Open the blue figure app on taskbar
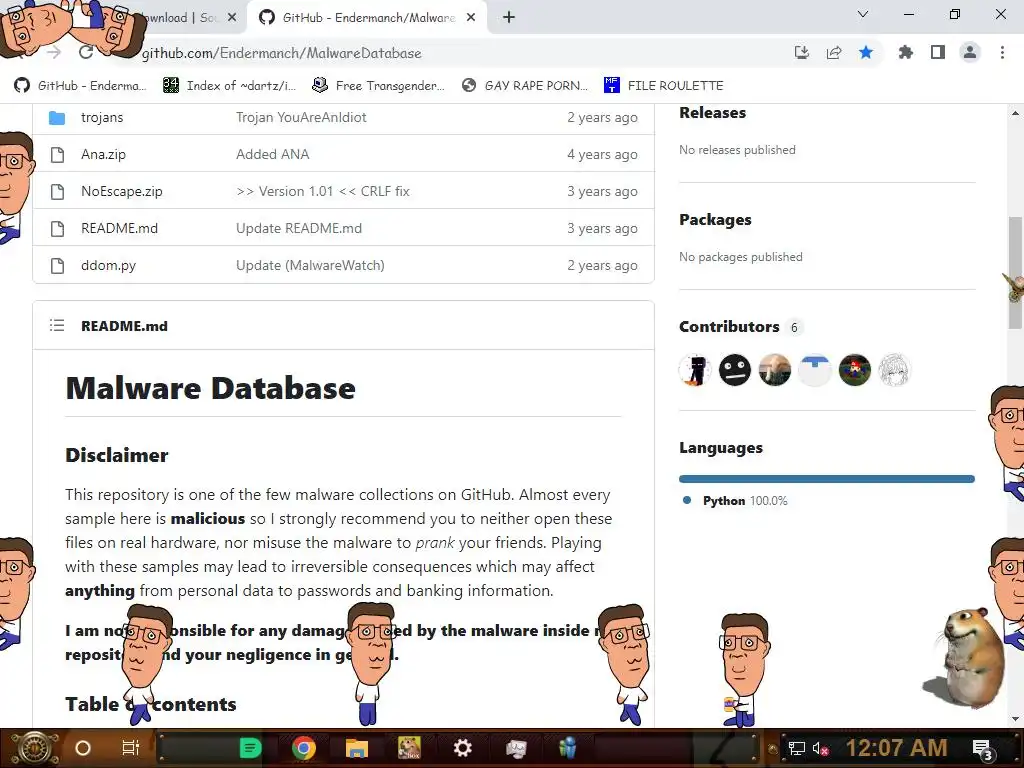Image resolution: width=1024 pixels, height=768 pixels. (568, 748)
